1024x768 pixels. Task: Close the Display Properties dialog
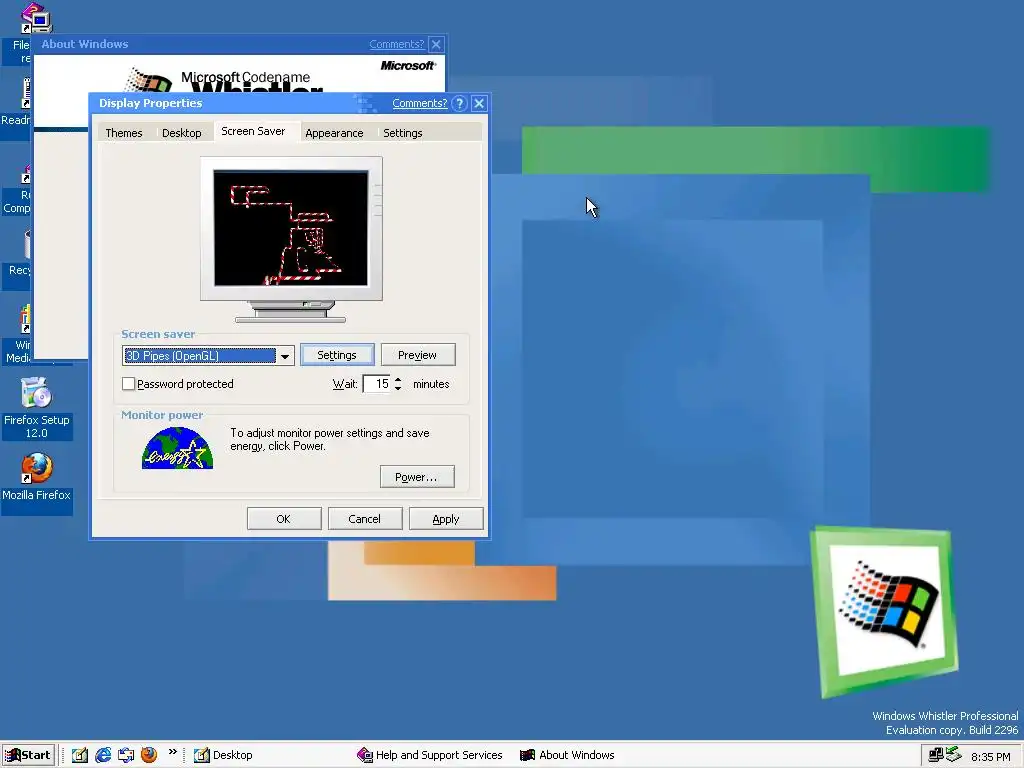(479, 103)
